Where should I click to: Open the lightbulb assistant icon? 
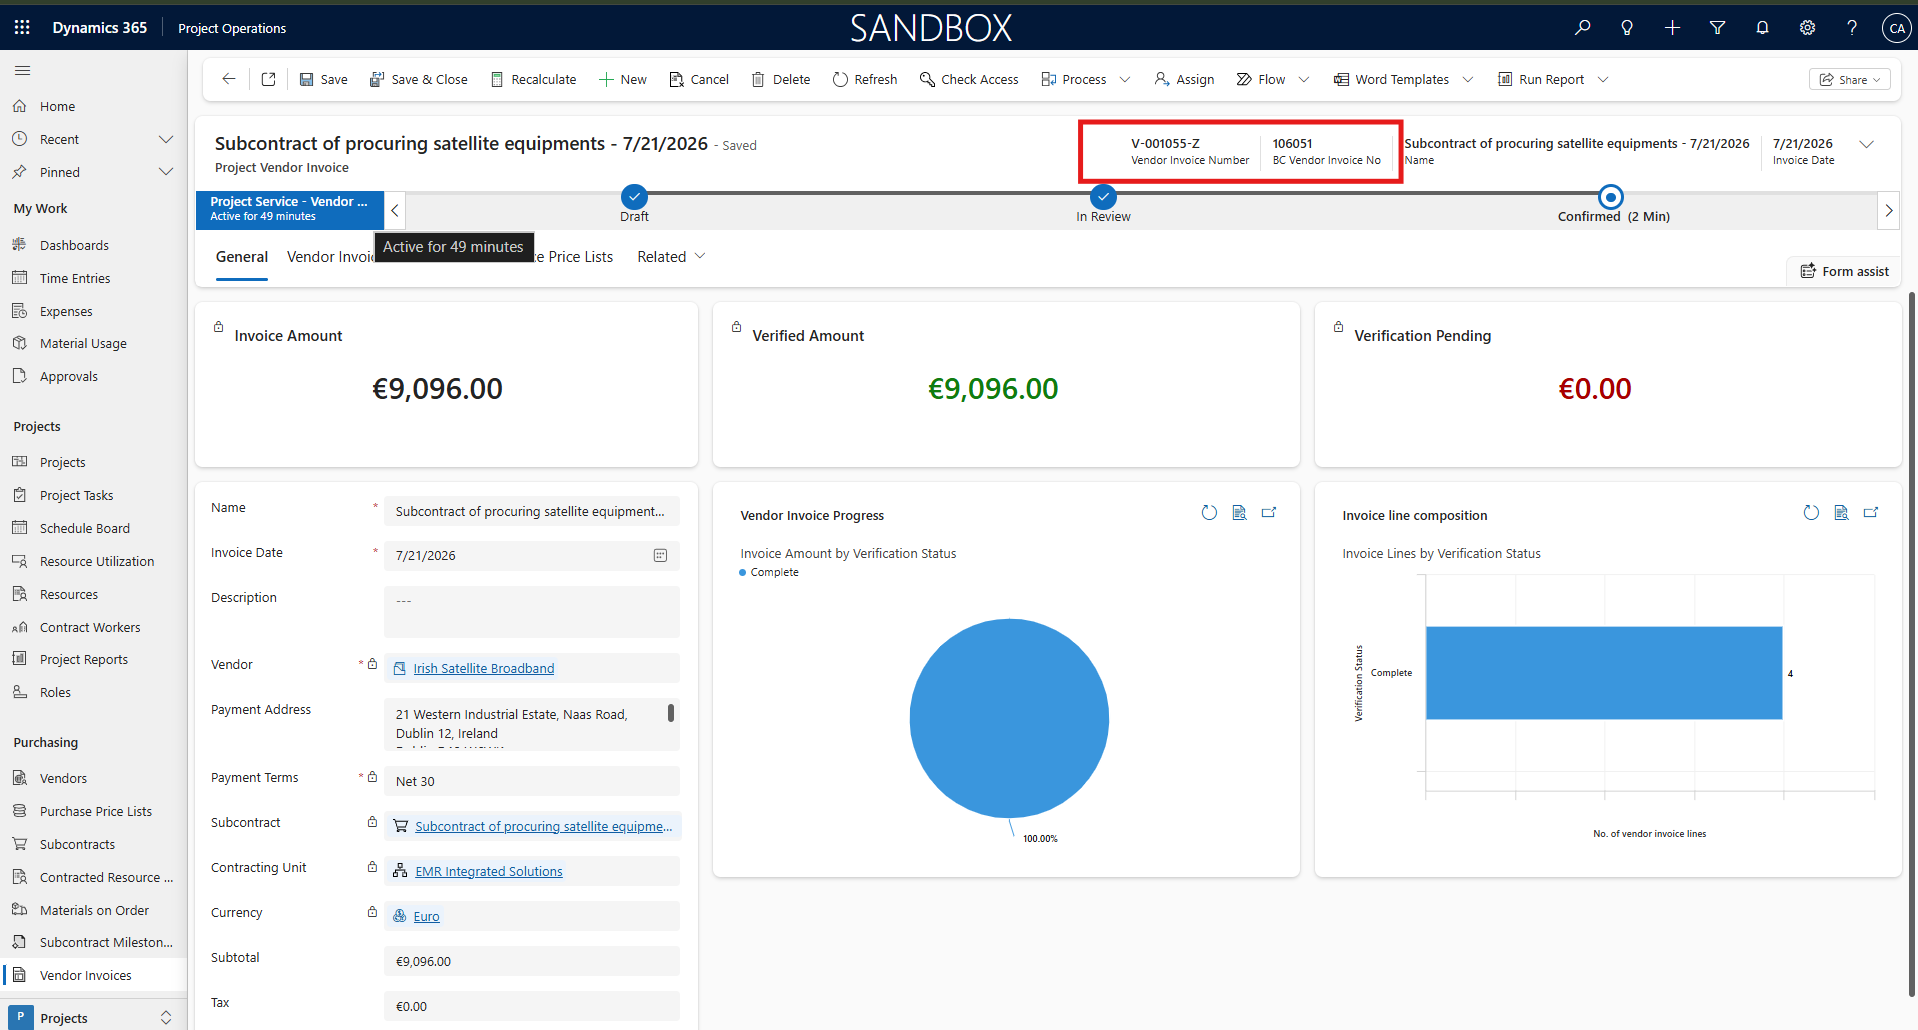pos(1627,28)
